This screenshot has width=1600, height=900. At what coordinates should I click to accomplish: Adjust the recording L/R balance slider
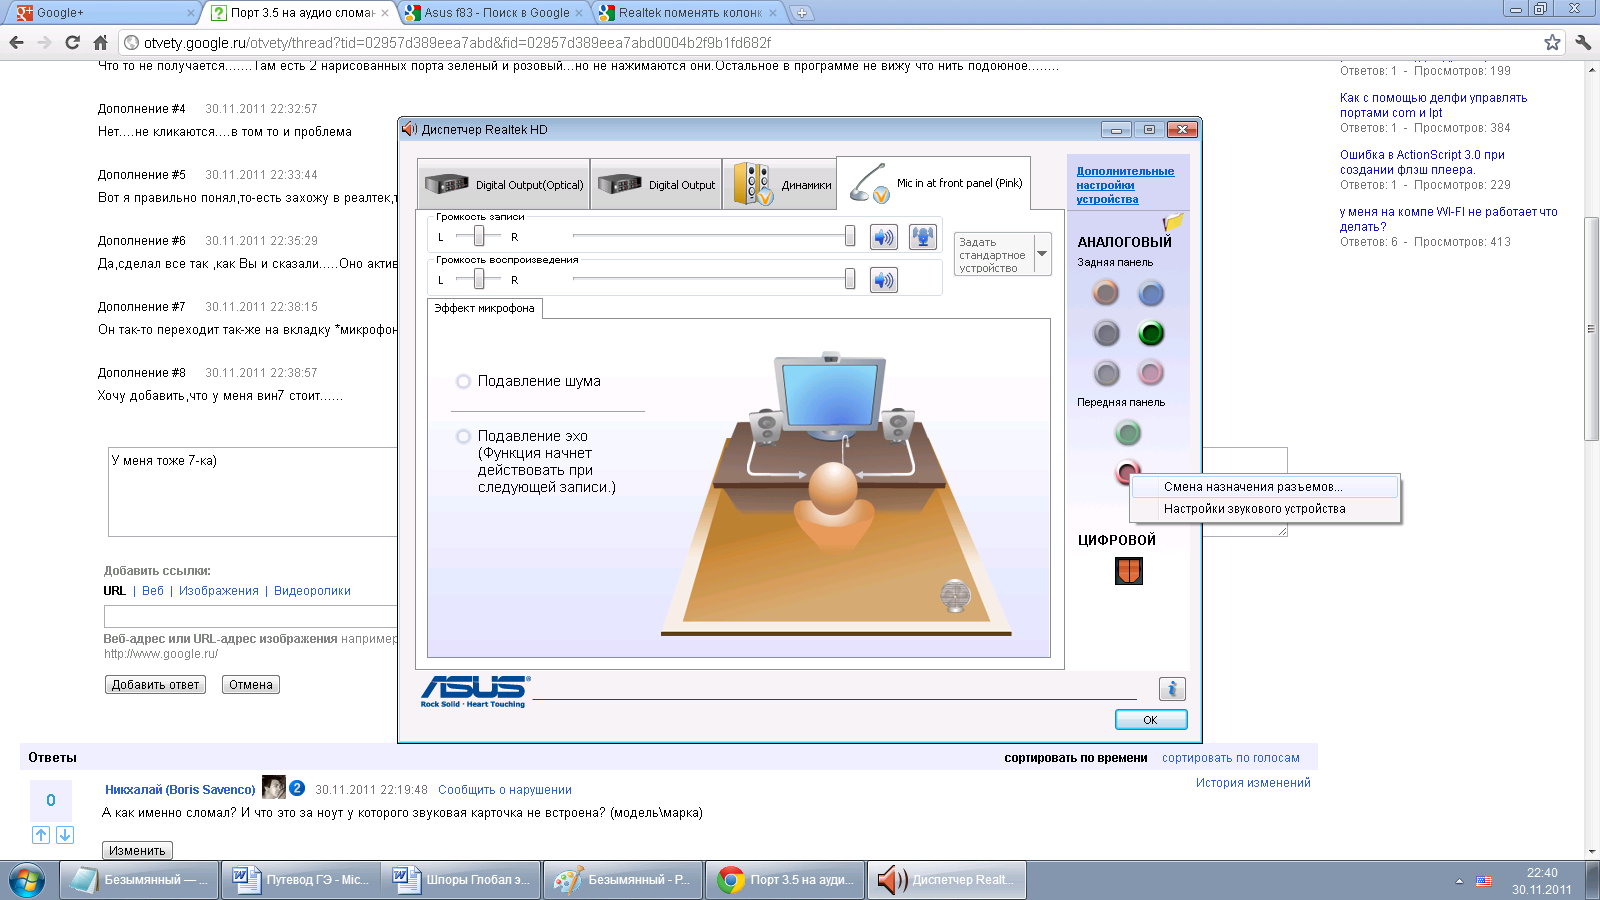479,236
